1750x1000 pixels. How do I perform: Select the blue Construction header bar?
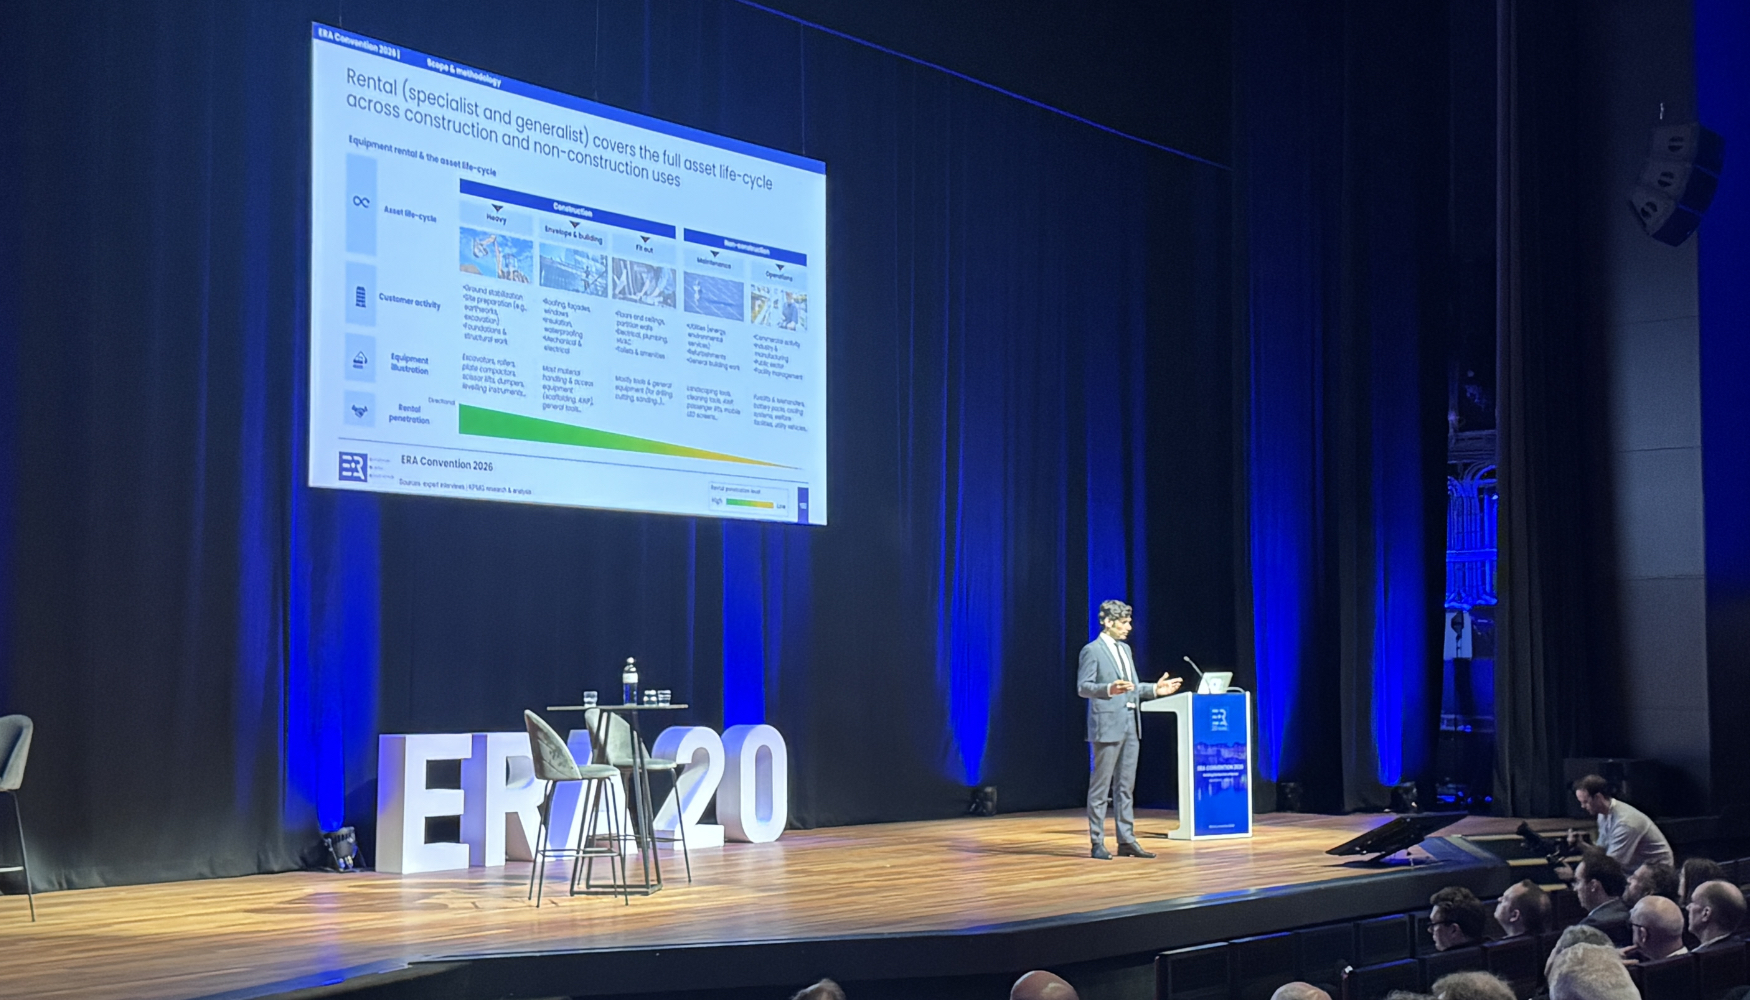click(x=567, y=207)
